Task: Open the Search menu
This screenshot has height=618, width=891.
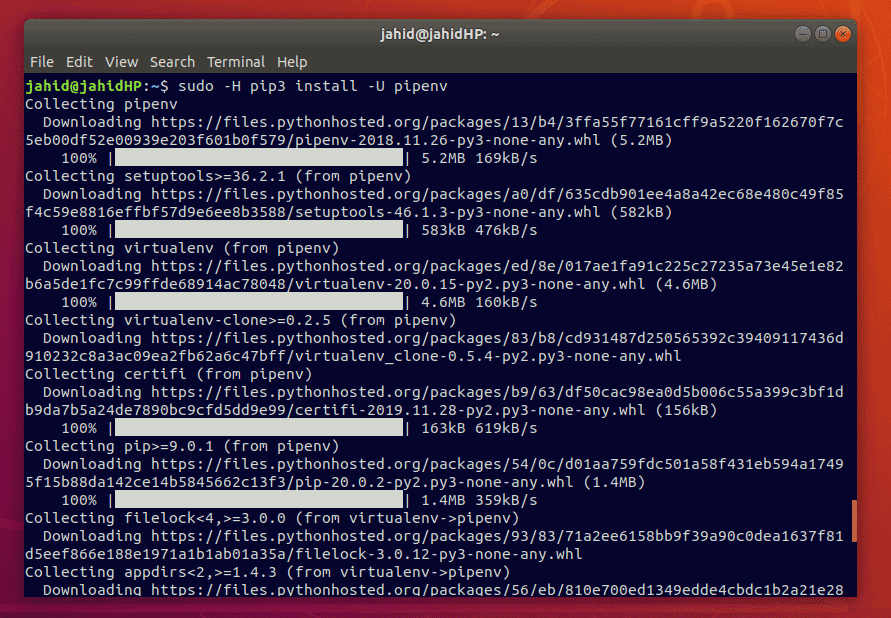Action: [172, 62]
